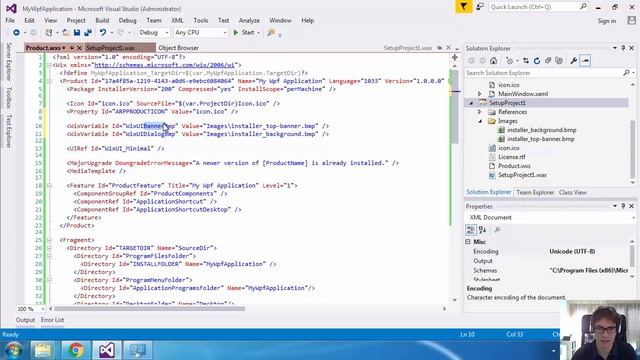This screenshot has height=360, width=640.
Task: Expand the References node
Action: click(x=480, y=112)
